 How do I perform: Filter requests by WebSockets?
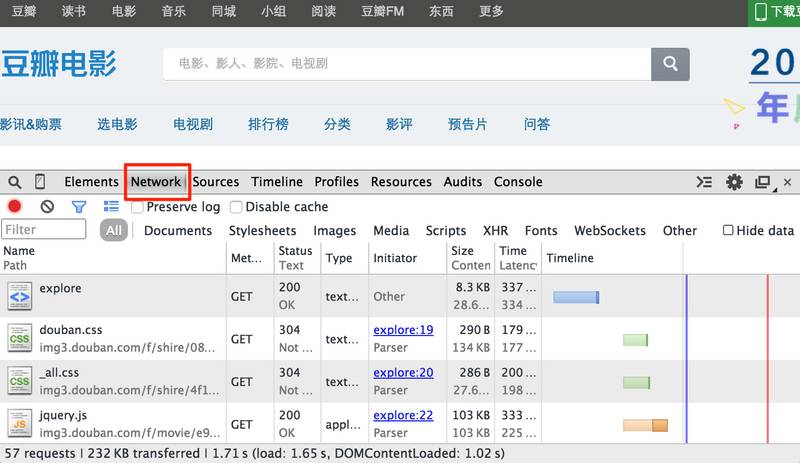[x=610, y=231]
